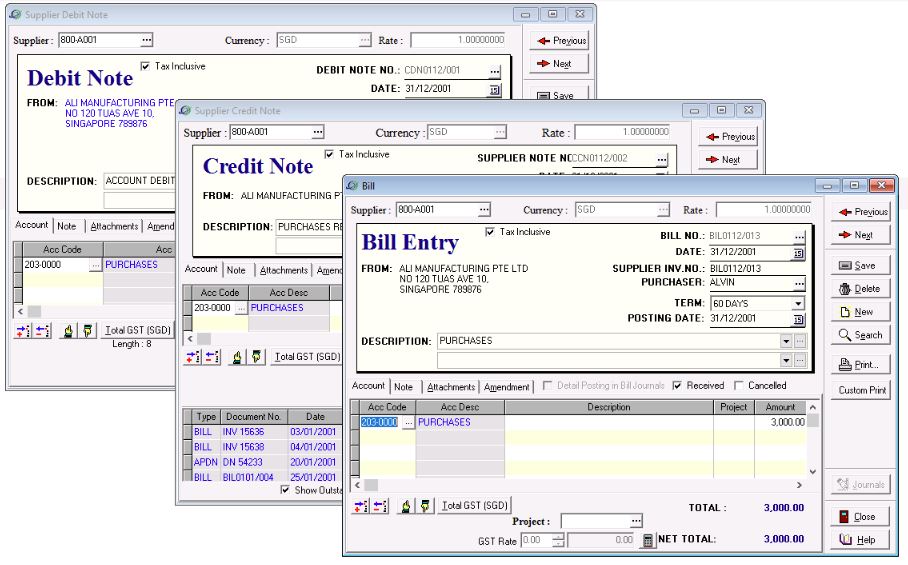Uncheck the Received checkbox
Viewport: 908px width, 565px height.
click(677, 386)
